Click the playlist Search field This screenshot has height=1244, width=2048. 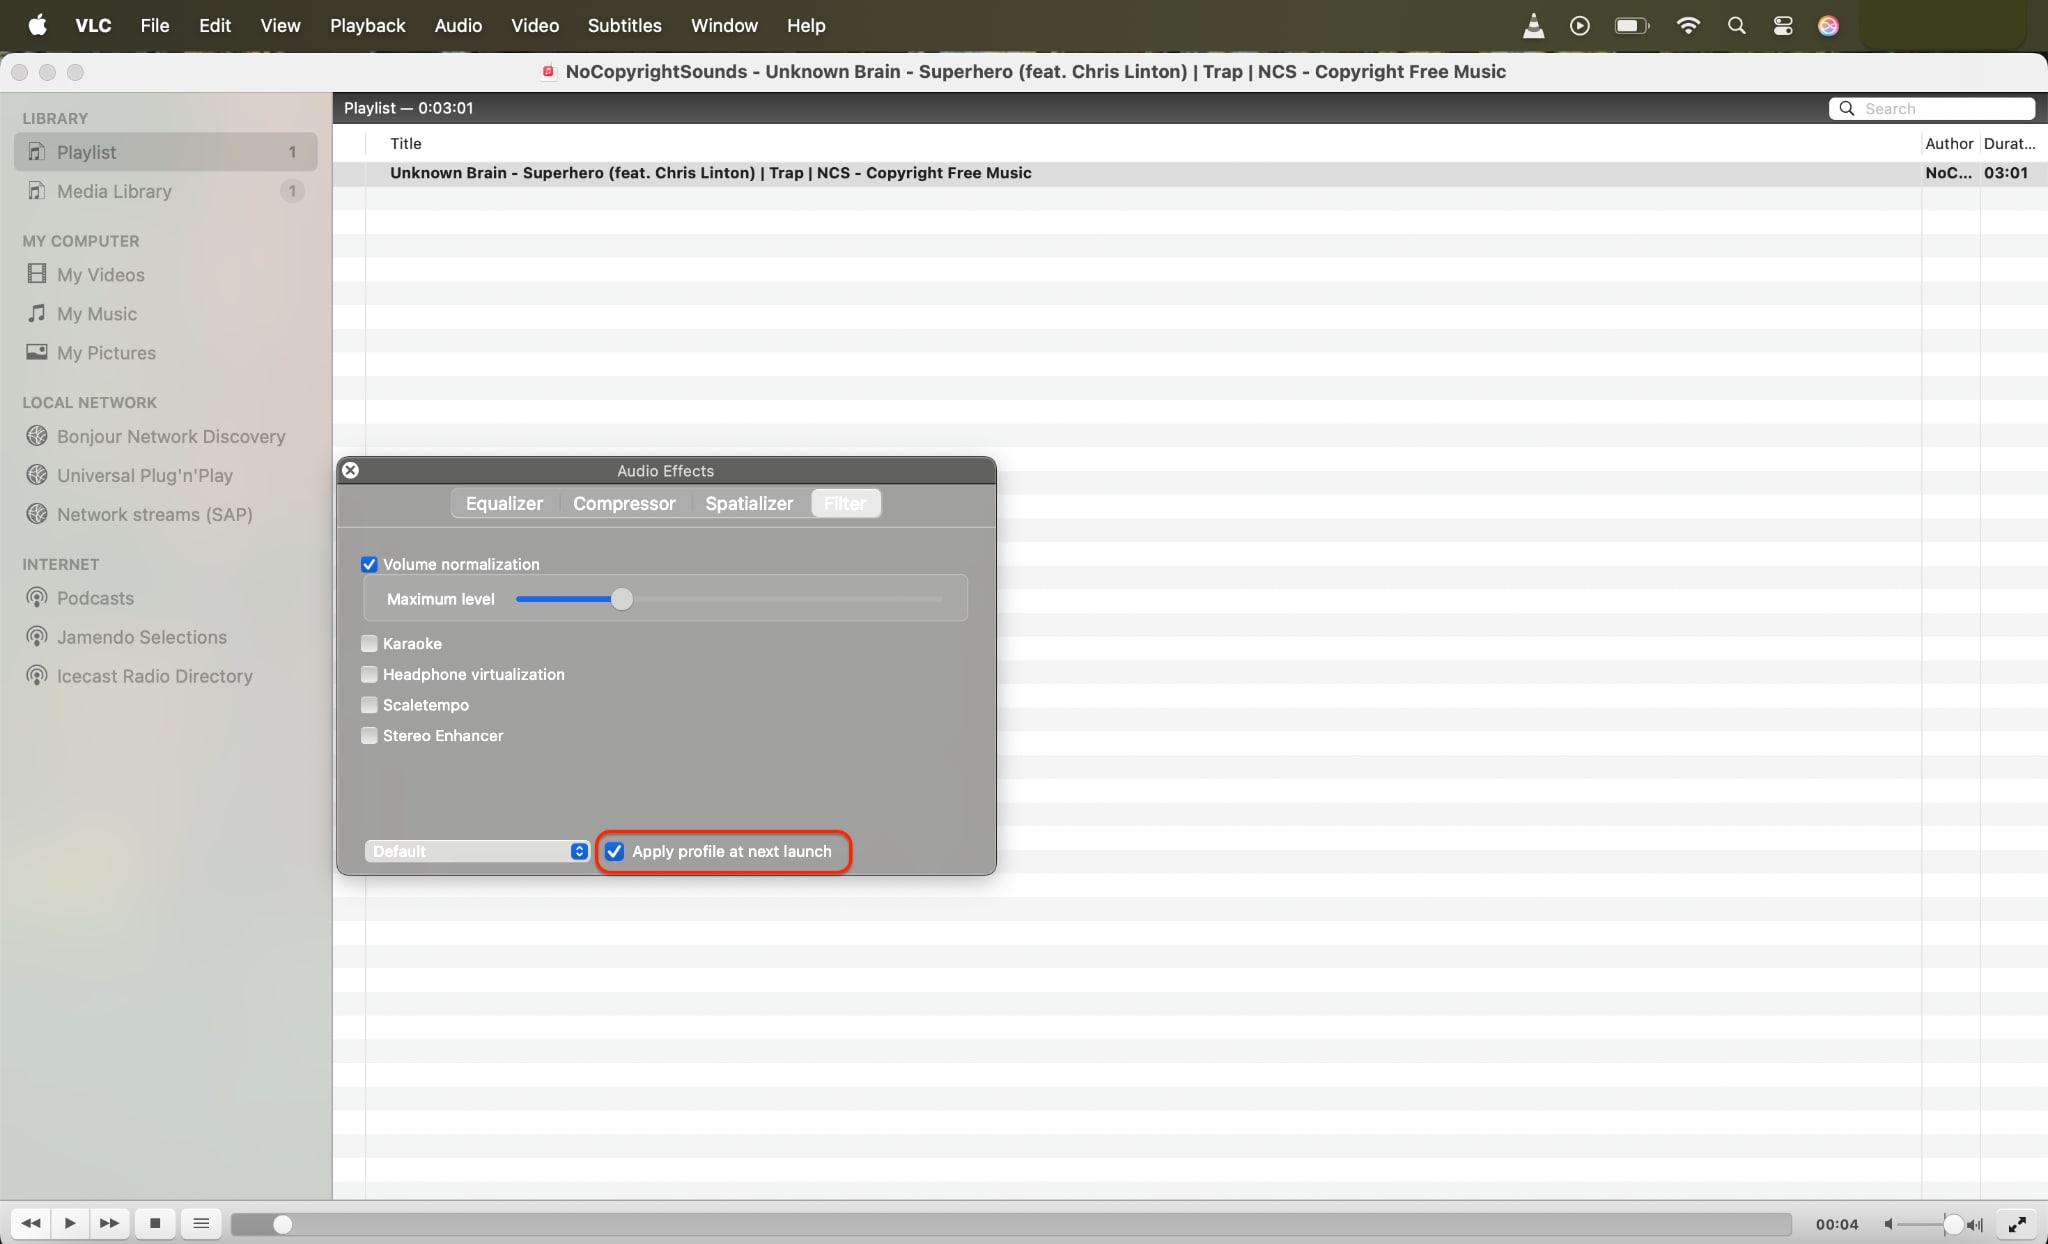pyautogui.click(x=1932, y=108)
